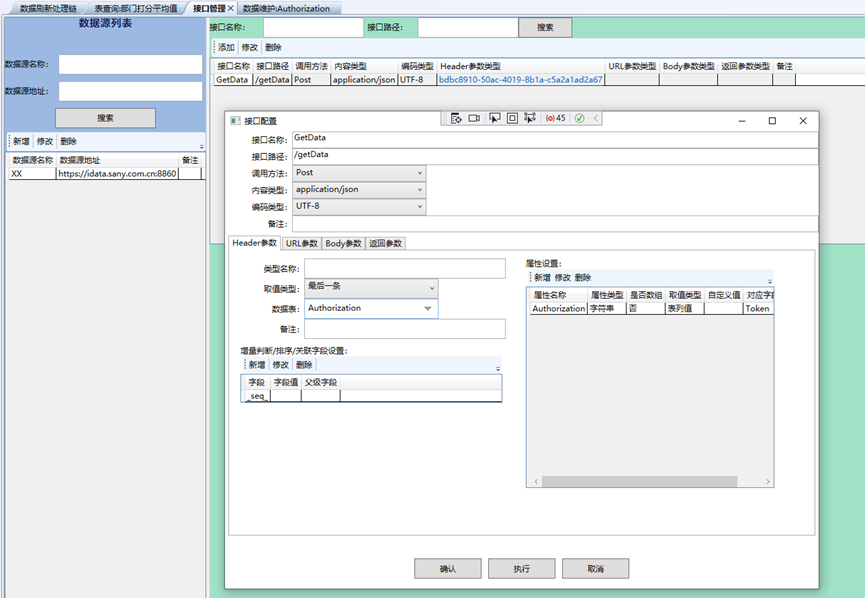Click the red binding failures 45 indicator

coord(556,118)
